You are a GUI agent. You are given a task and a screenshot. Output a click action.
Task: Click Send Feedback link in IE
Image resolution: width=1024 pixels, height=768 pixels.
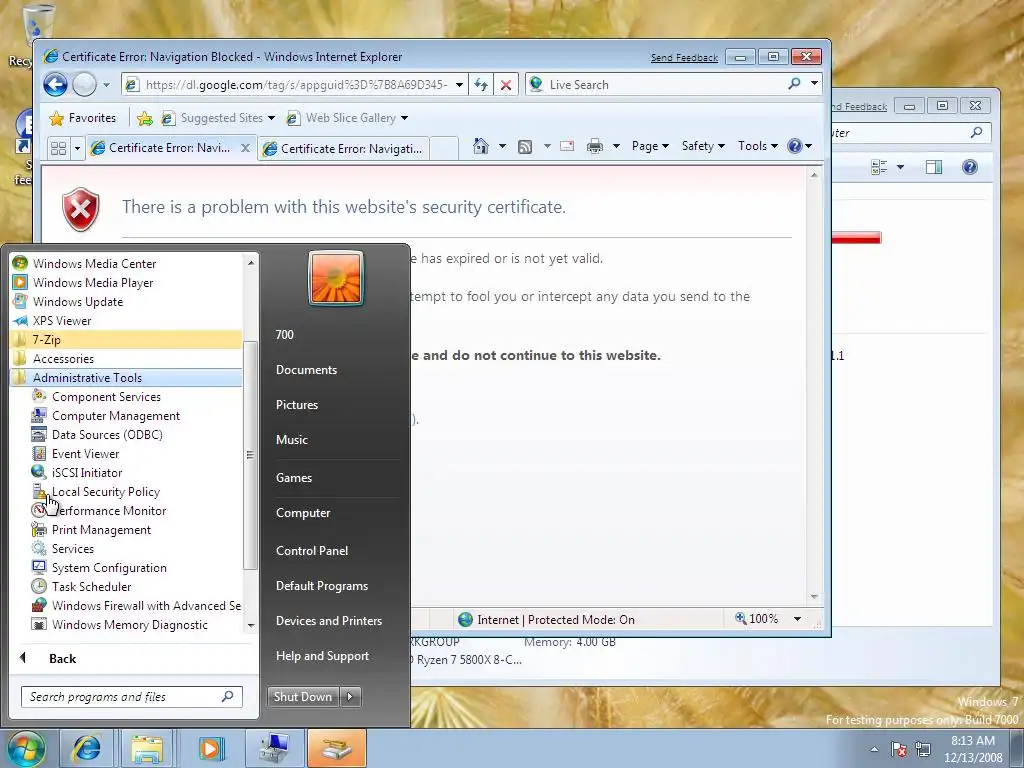click(x=684, y=57)
